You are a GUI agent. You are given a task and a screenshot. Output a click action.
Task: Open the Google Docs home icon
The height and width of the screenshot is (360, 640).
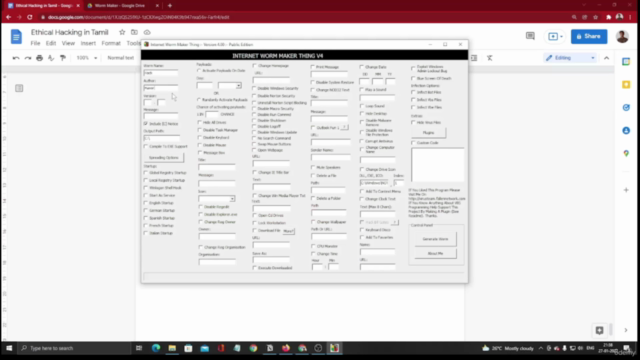(16, 37)
